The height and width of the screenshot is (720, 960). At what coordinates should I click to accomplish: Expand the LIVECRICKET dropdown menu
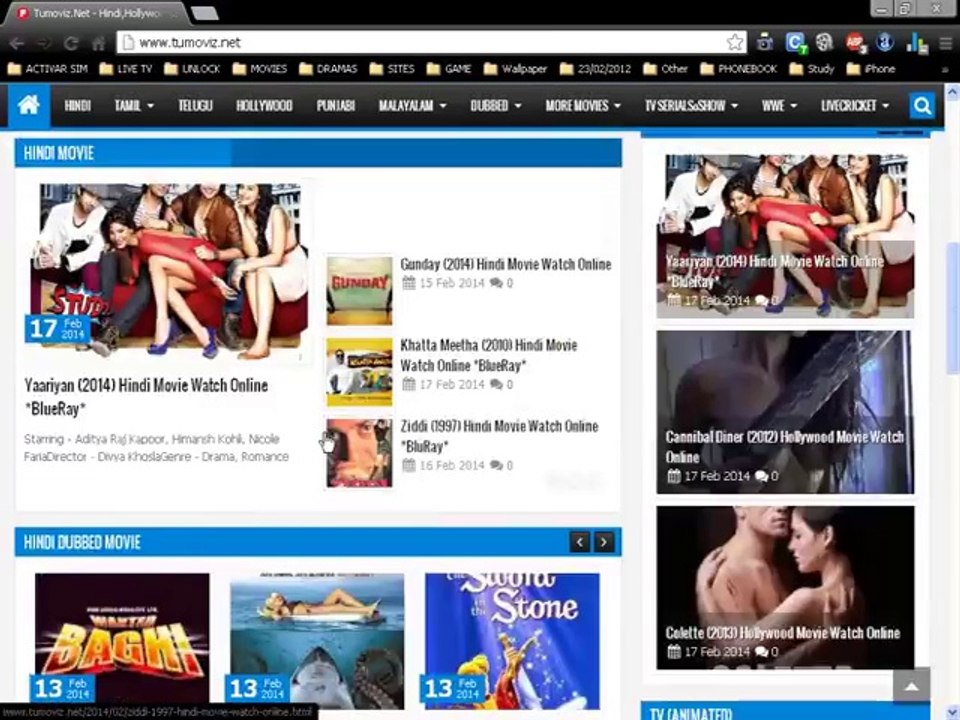(x=855, y=106)
